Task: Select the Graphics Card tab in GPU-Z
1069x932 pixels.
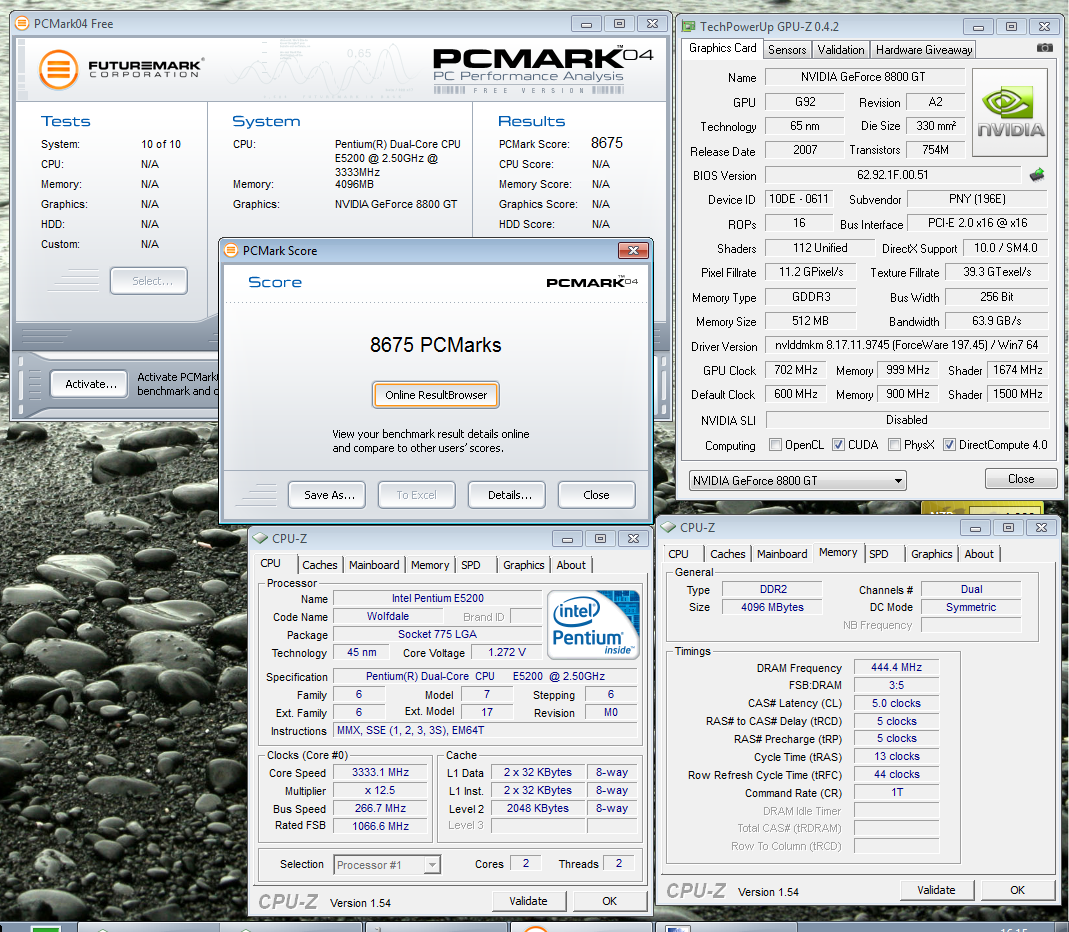Action: [723, 48]
